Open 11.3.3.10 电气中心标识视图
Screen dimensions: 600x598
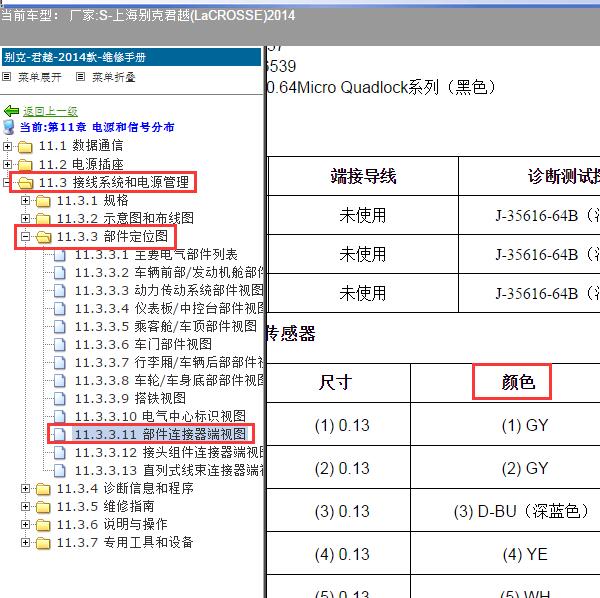[160, 417]
